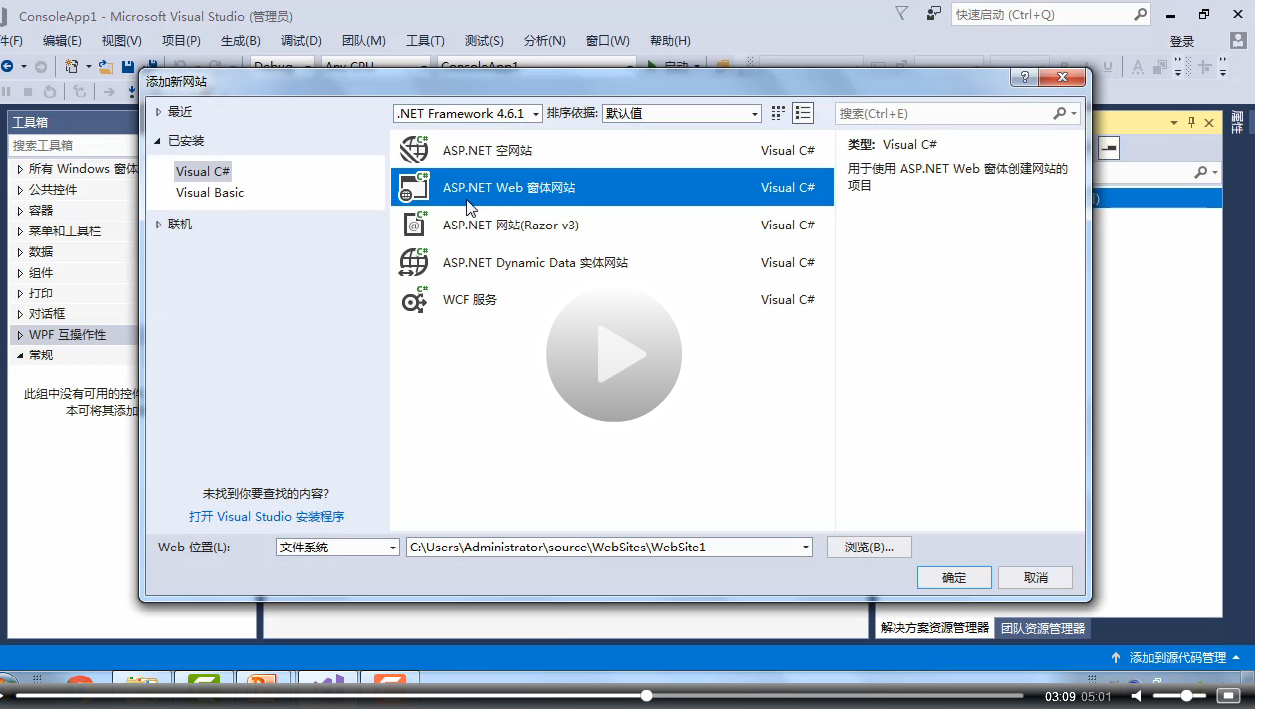Click the new project toolbar icon

click(x=73, y=66)
